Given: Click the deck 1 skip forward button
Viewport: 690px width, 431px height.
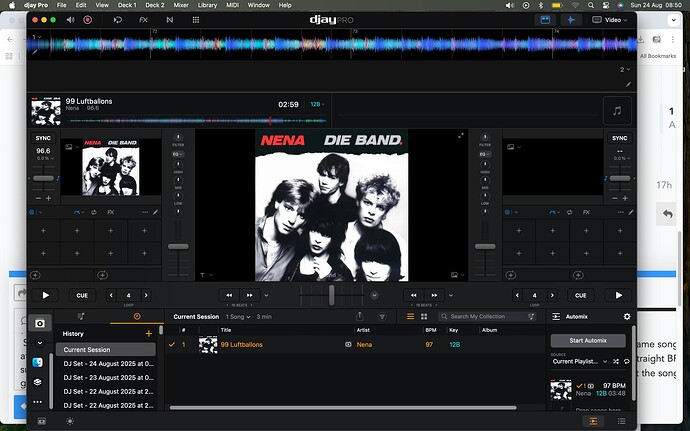Looking at the screenshot, I should (250, 295).
